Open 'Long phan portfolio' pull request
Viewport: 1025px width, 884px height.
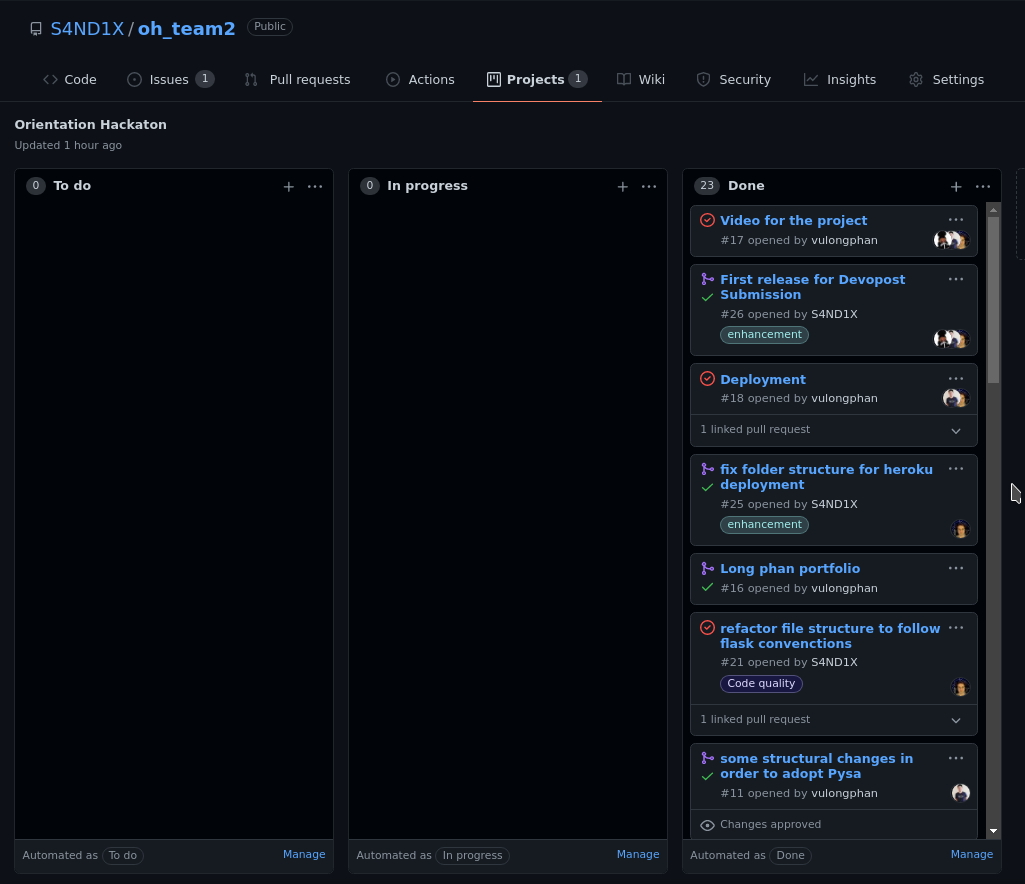tap(790, 569)
